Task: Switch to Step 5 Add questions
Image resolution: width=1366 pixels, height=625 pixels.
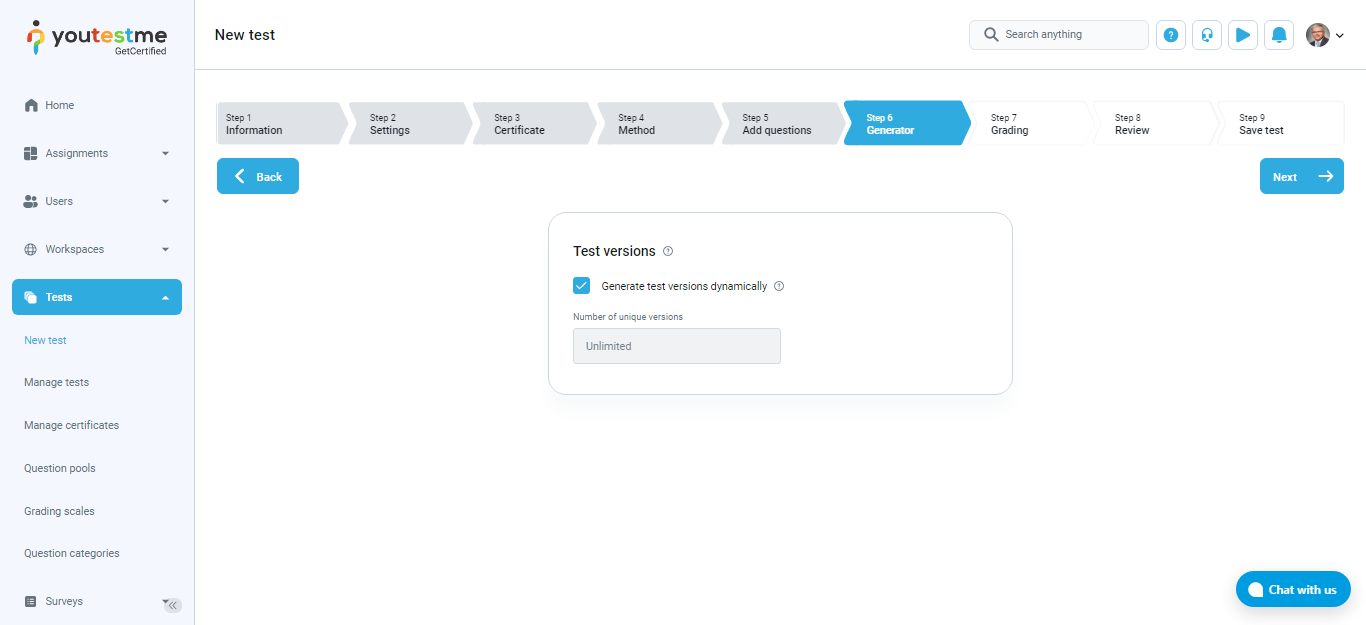Action: coord(778,124)
